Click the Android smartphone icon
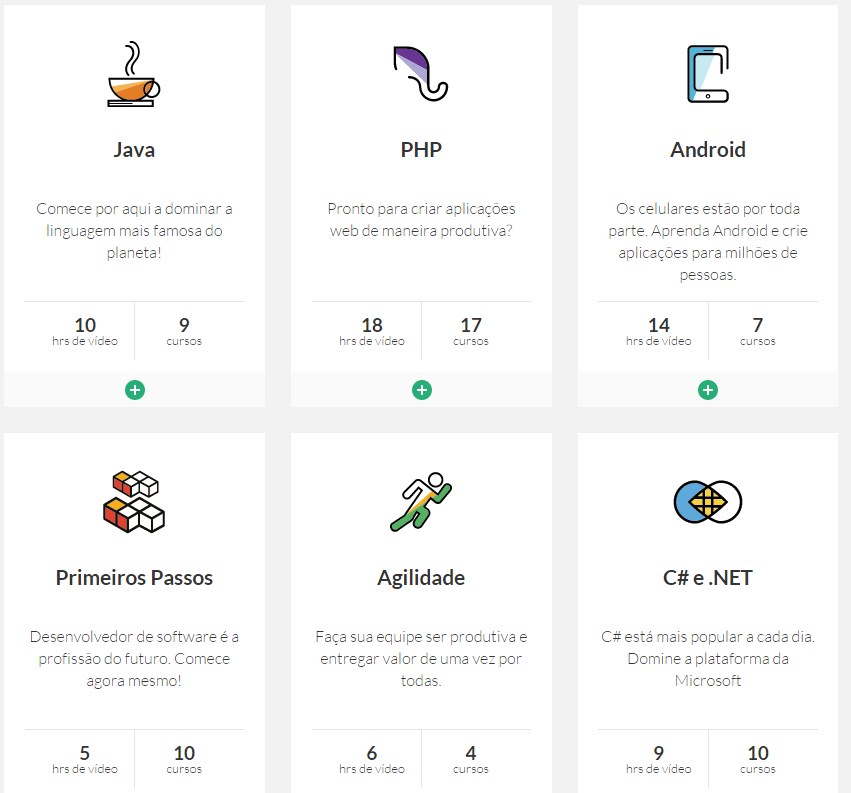The height and width of the screenshot is (793, 851). tap(708, 74)
